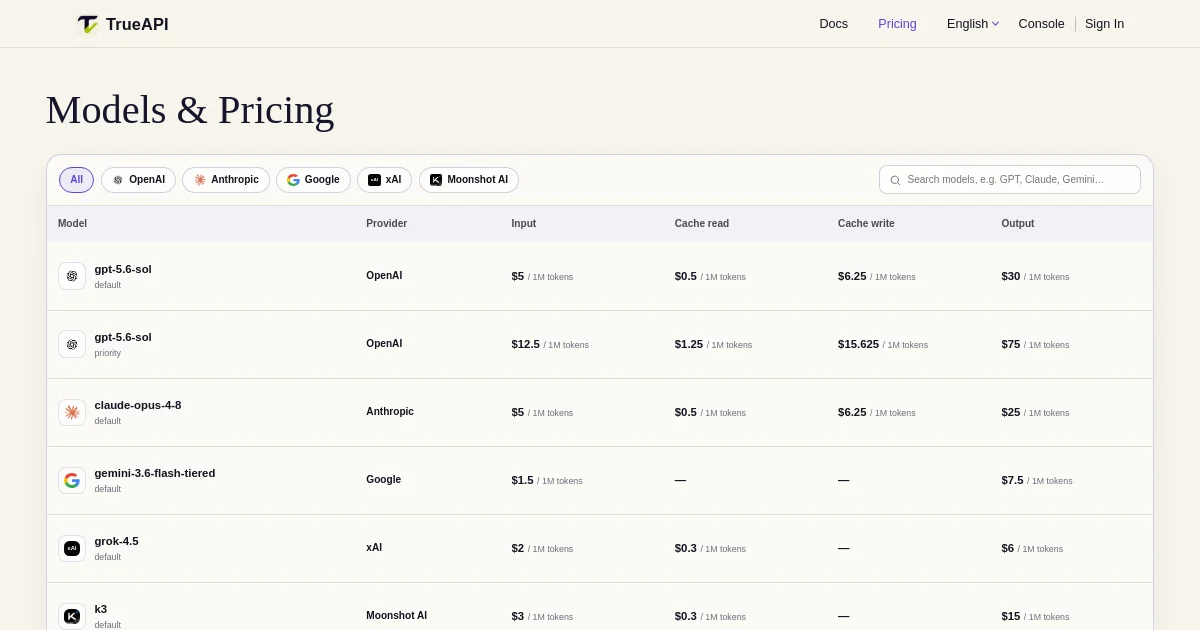Screen dimensions: 1200x630
Task: Click the $12.5 input price
Action: (x=525, y=344)
